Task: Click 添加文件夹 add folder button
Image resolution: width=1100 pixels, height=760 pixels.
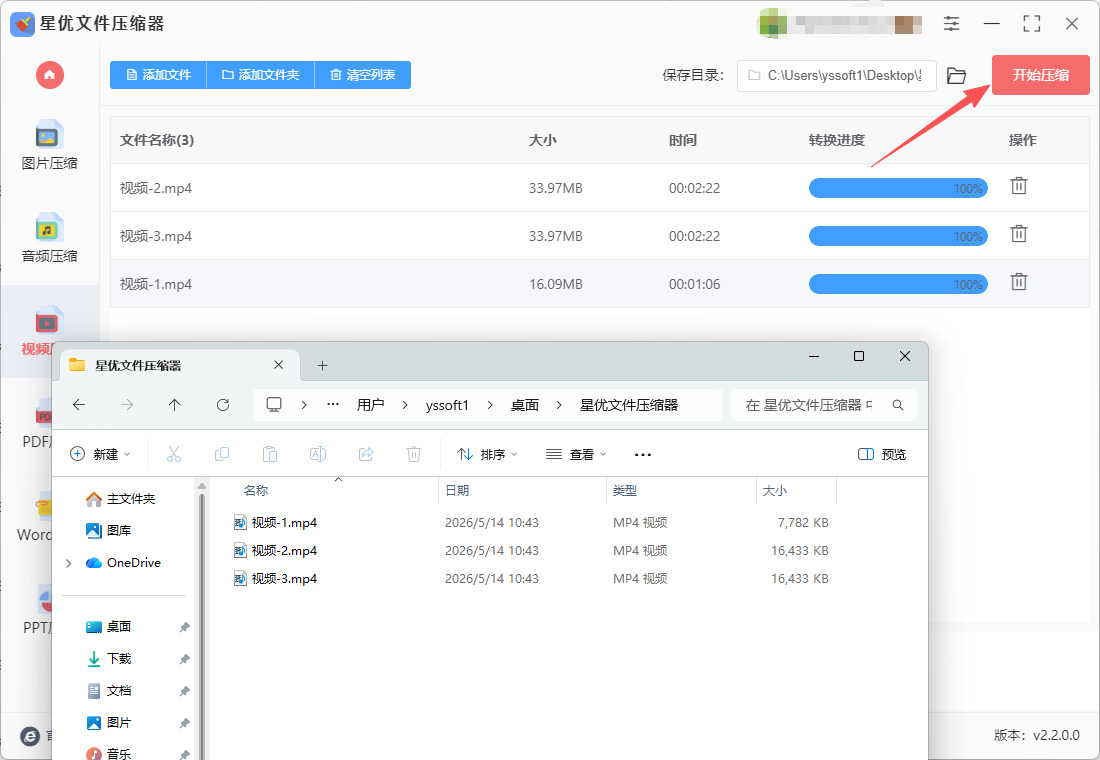Action: pyautogui.click(x=261, y=74)
